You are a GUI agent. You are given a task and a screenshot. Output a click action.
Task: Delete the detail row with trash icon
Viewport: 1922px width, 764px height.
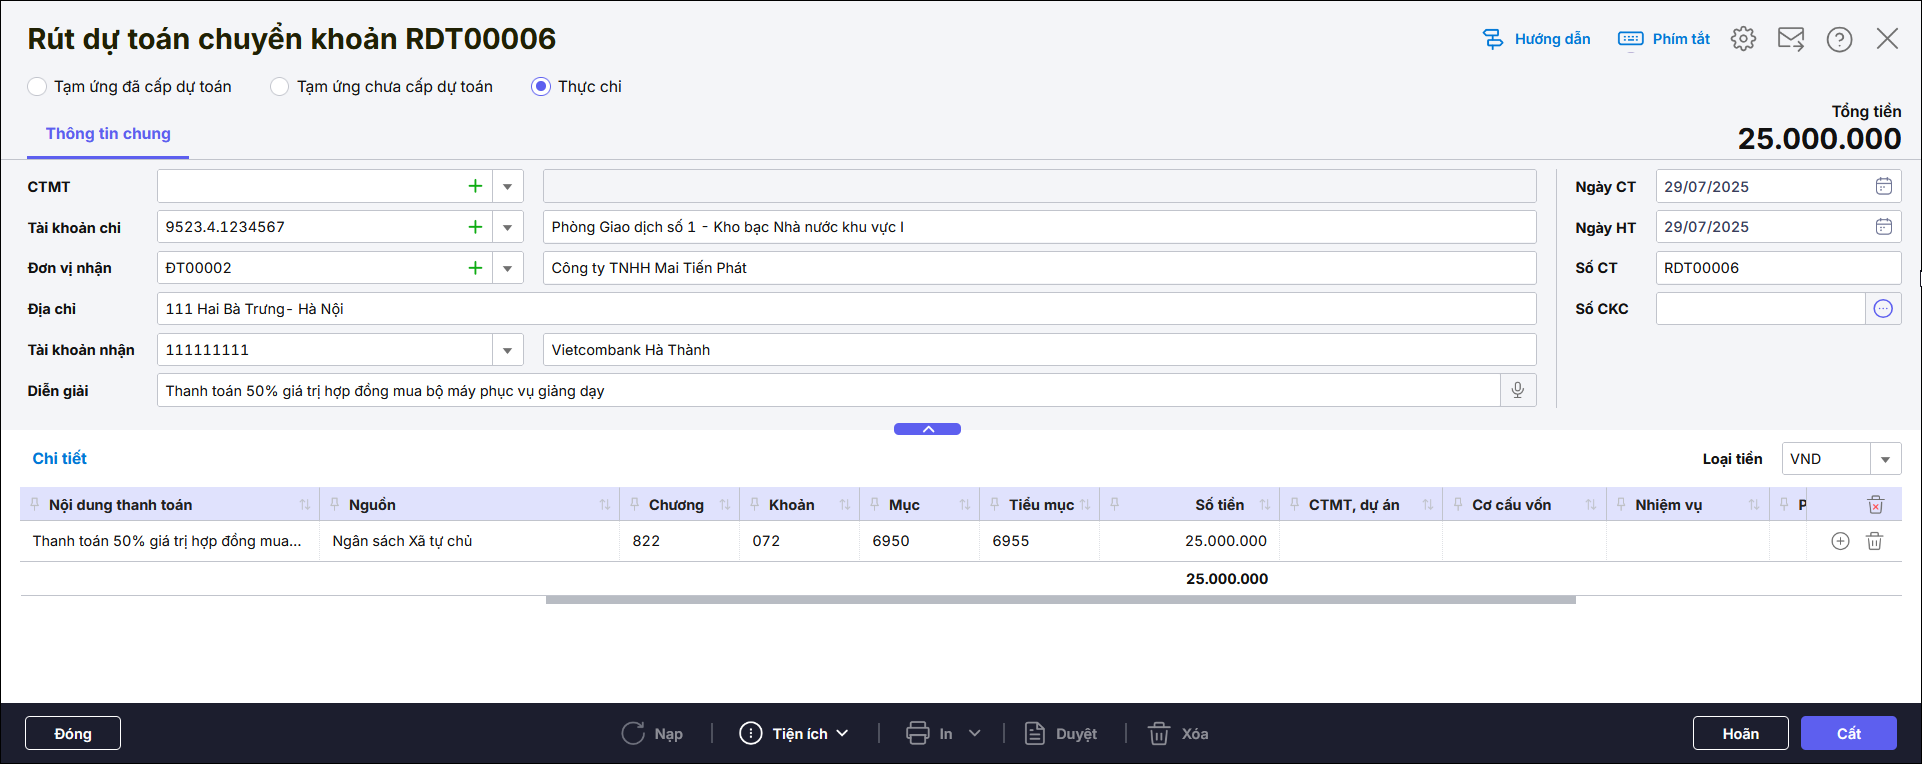click(1874, 541)
